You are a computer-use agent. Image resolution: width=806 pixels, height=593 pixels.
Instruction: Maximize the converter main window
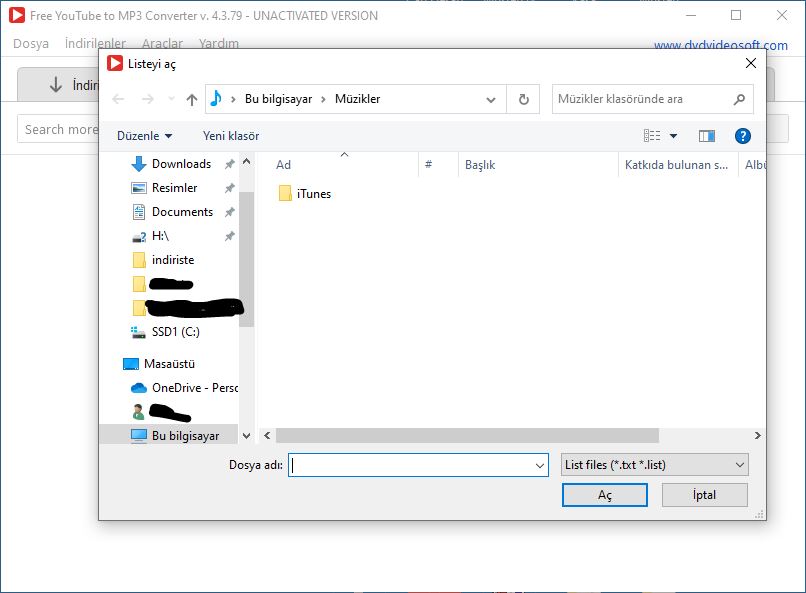pos(736,15)
